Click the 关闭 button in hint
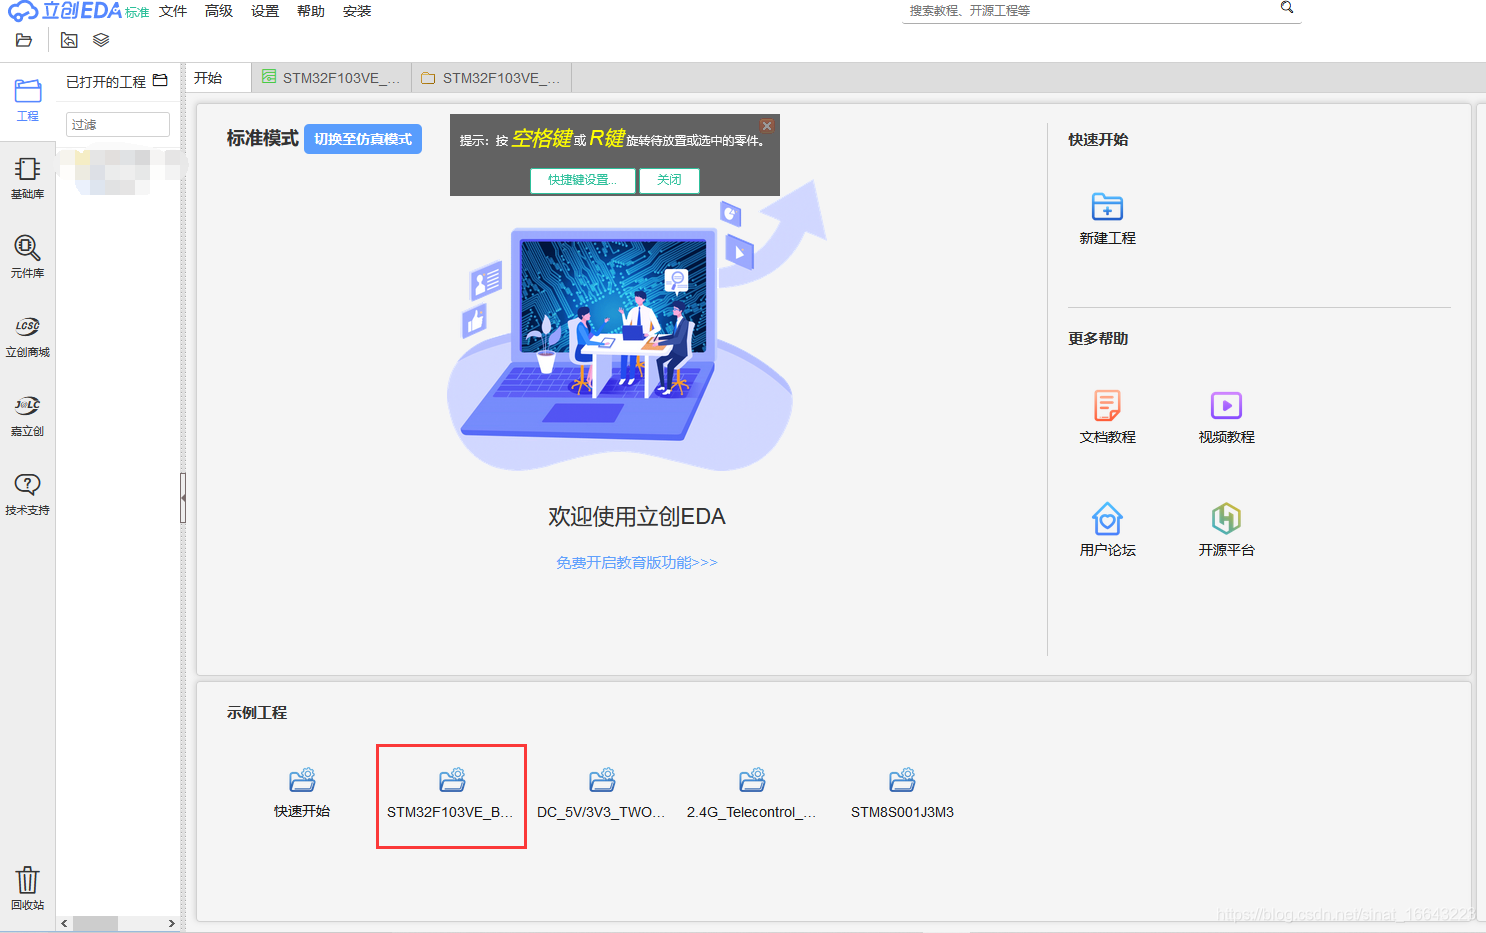The width and height of the screenshot is (1486, 933). coord(669,180)
